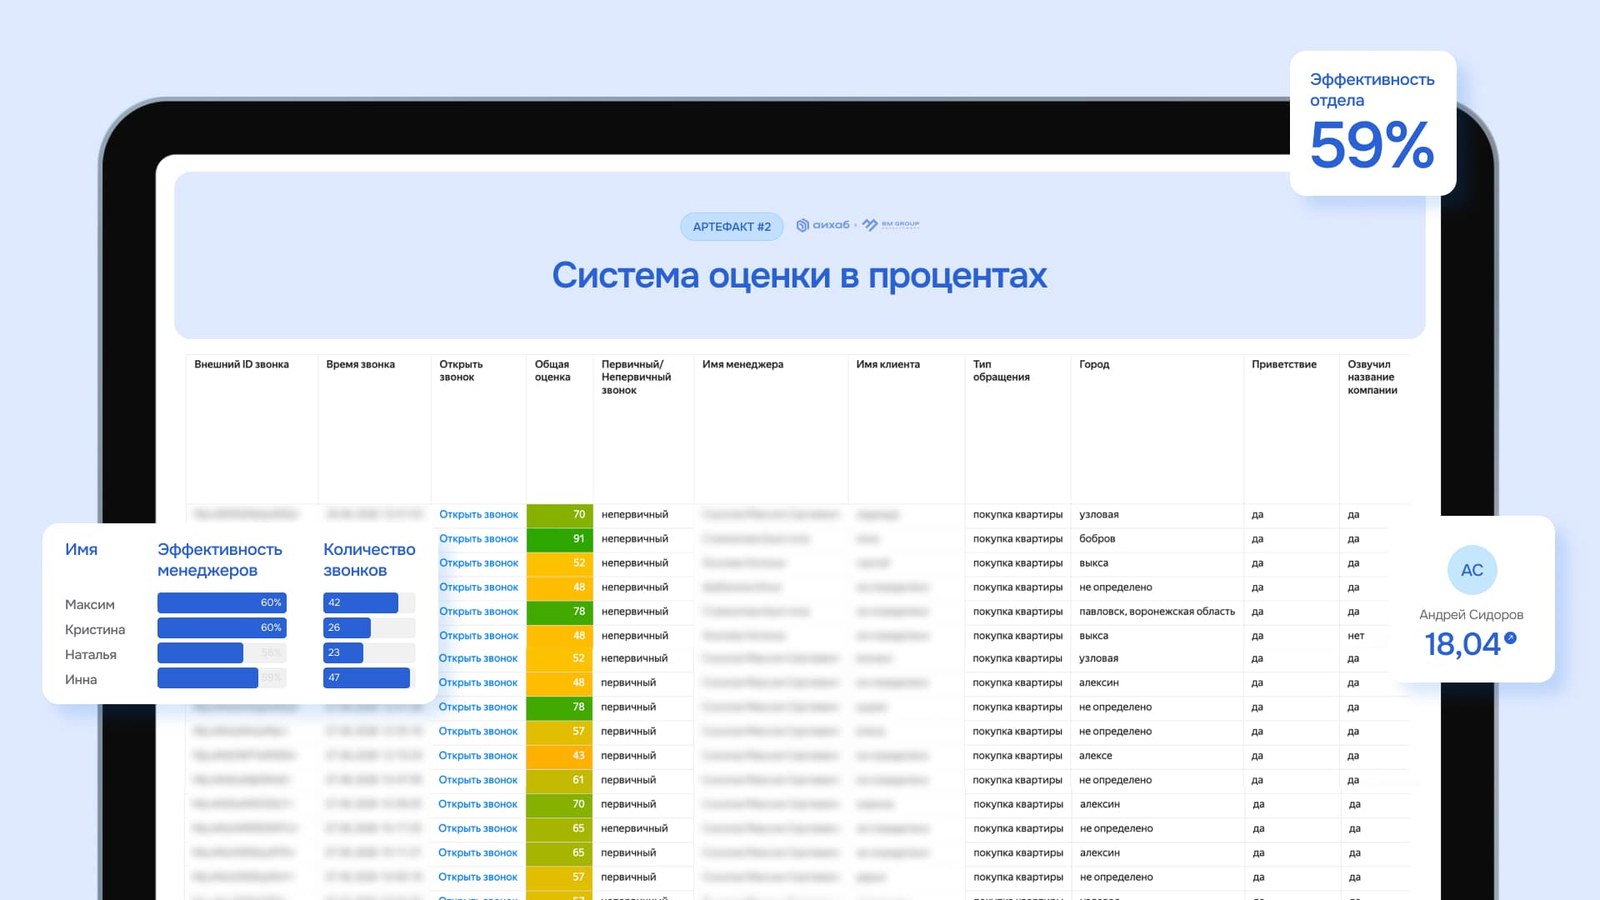Click Инна's effectiveness bar

[208, 678]
